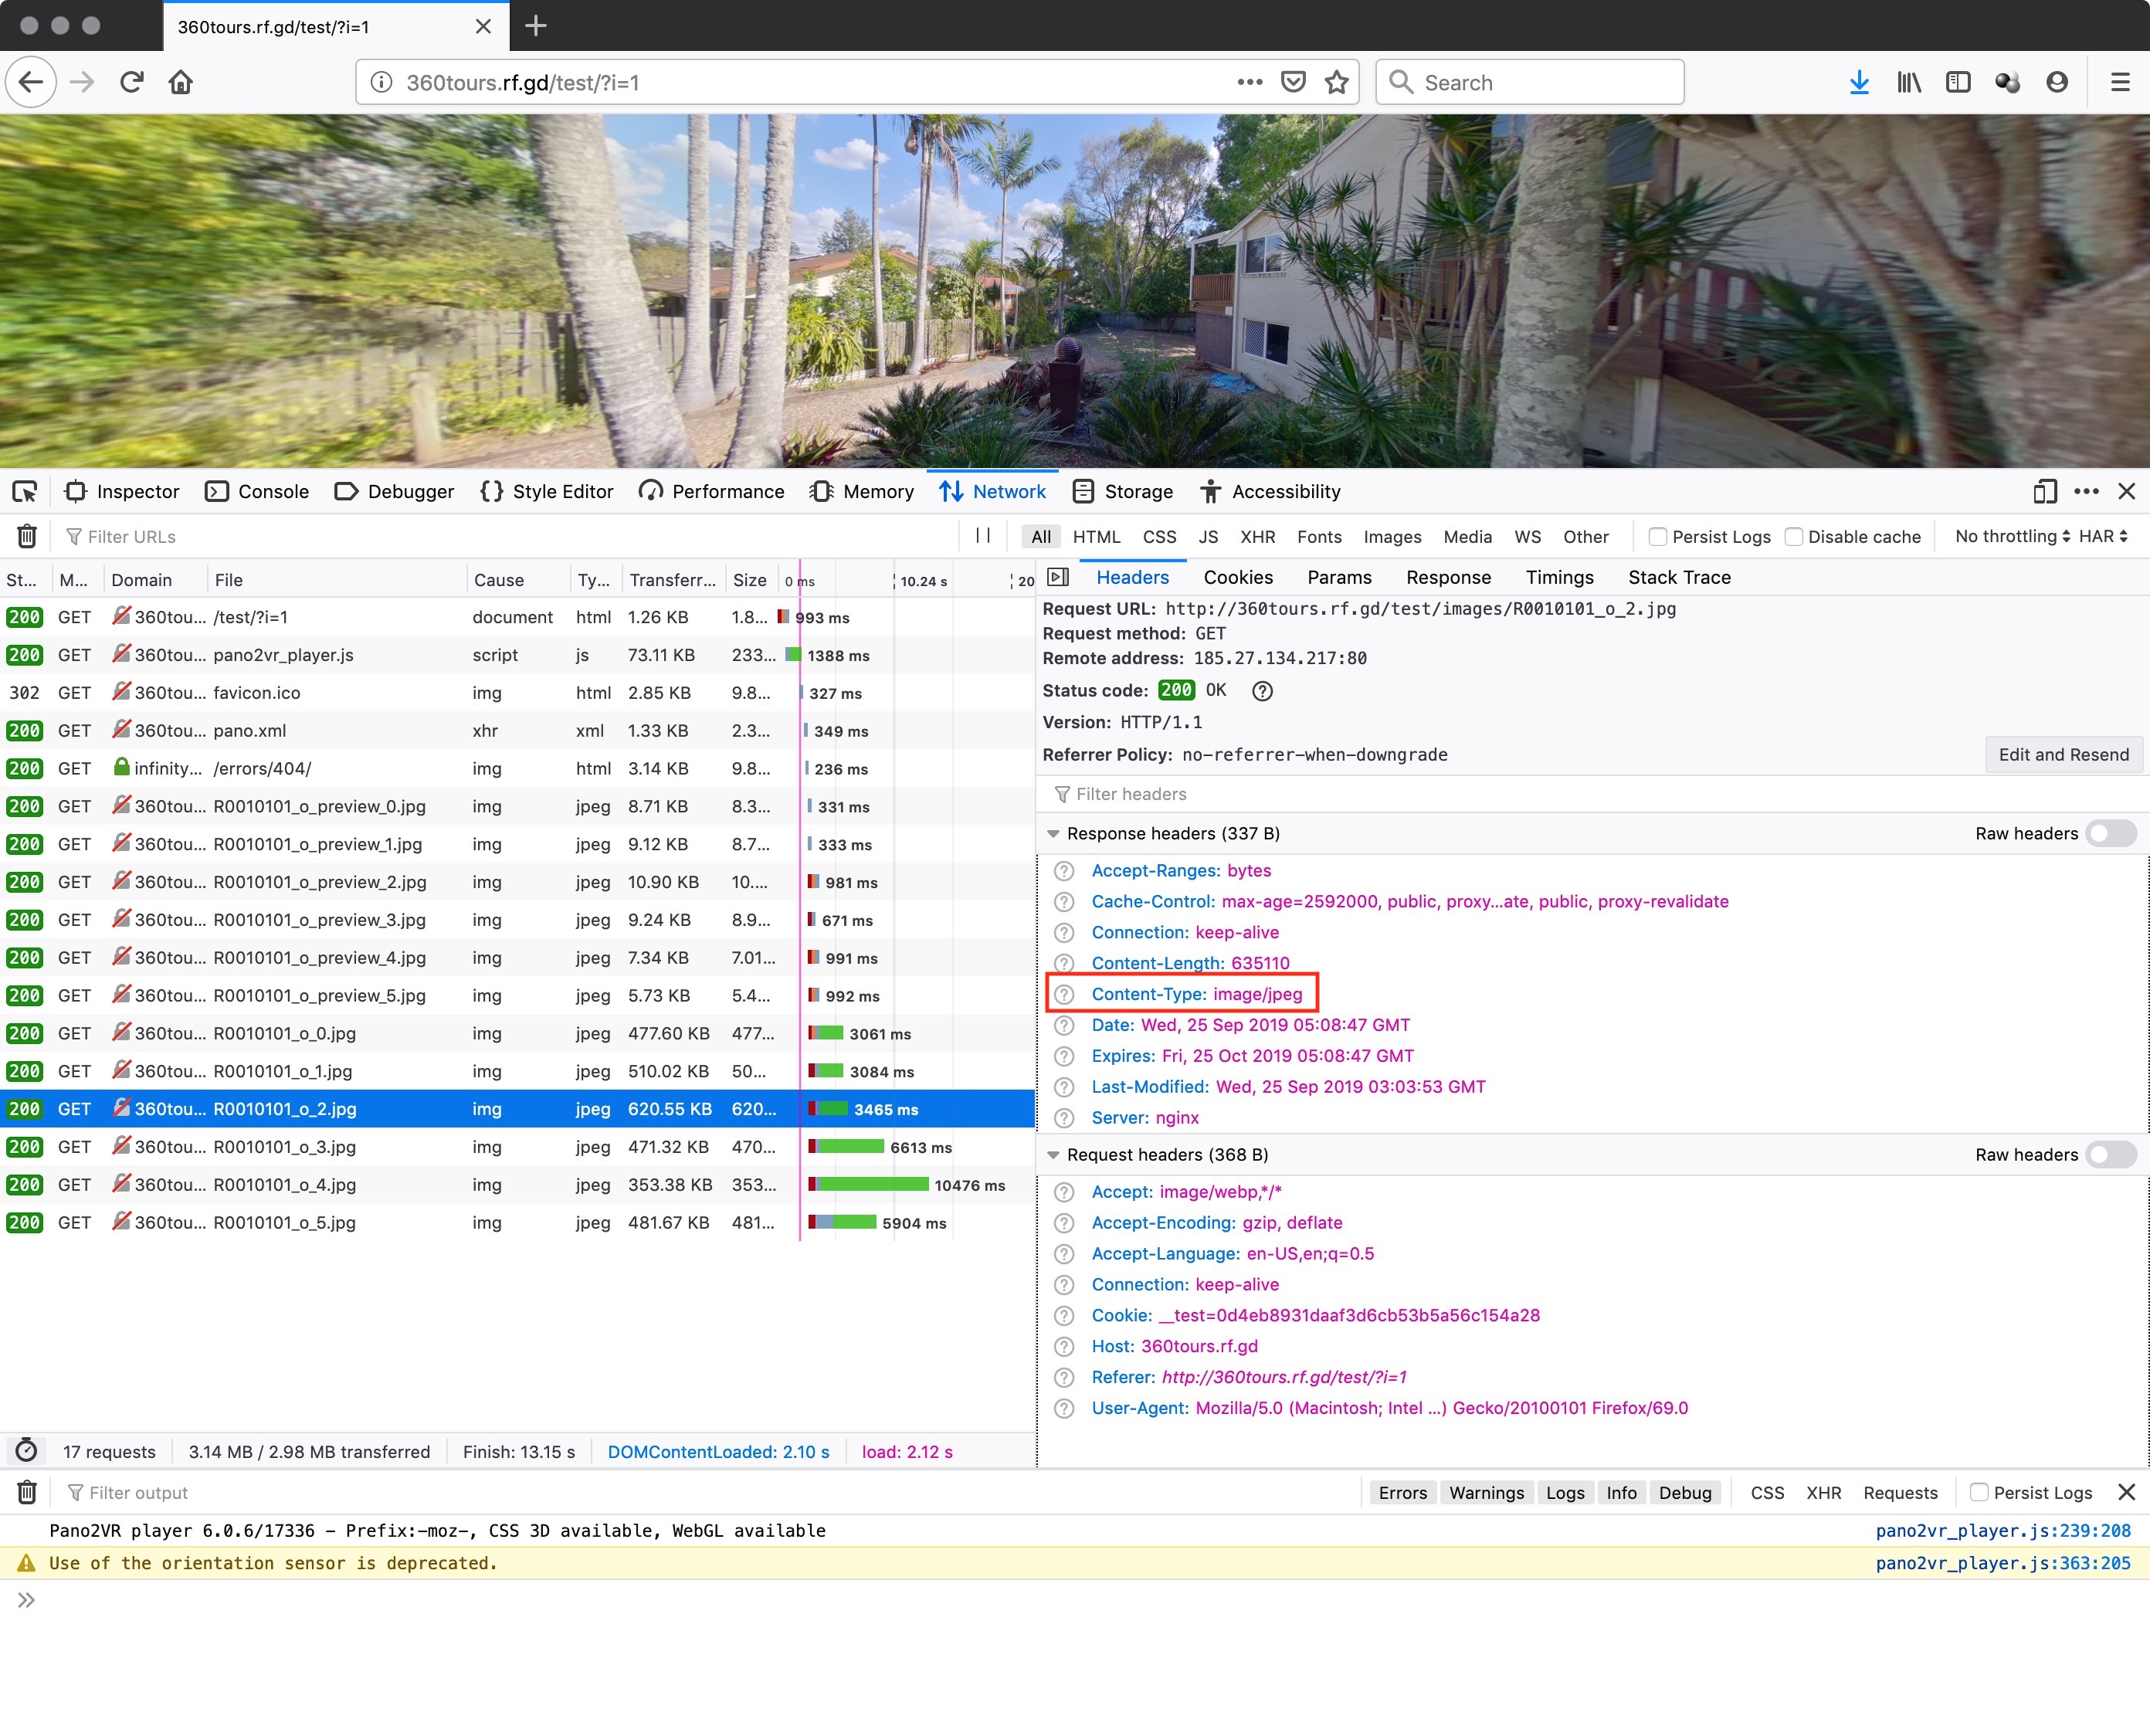The image size is (2150, 1736).
Task: Open status code help question icon
Action: 1262,691
